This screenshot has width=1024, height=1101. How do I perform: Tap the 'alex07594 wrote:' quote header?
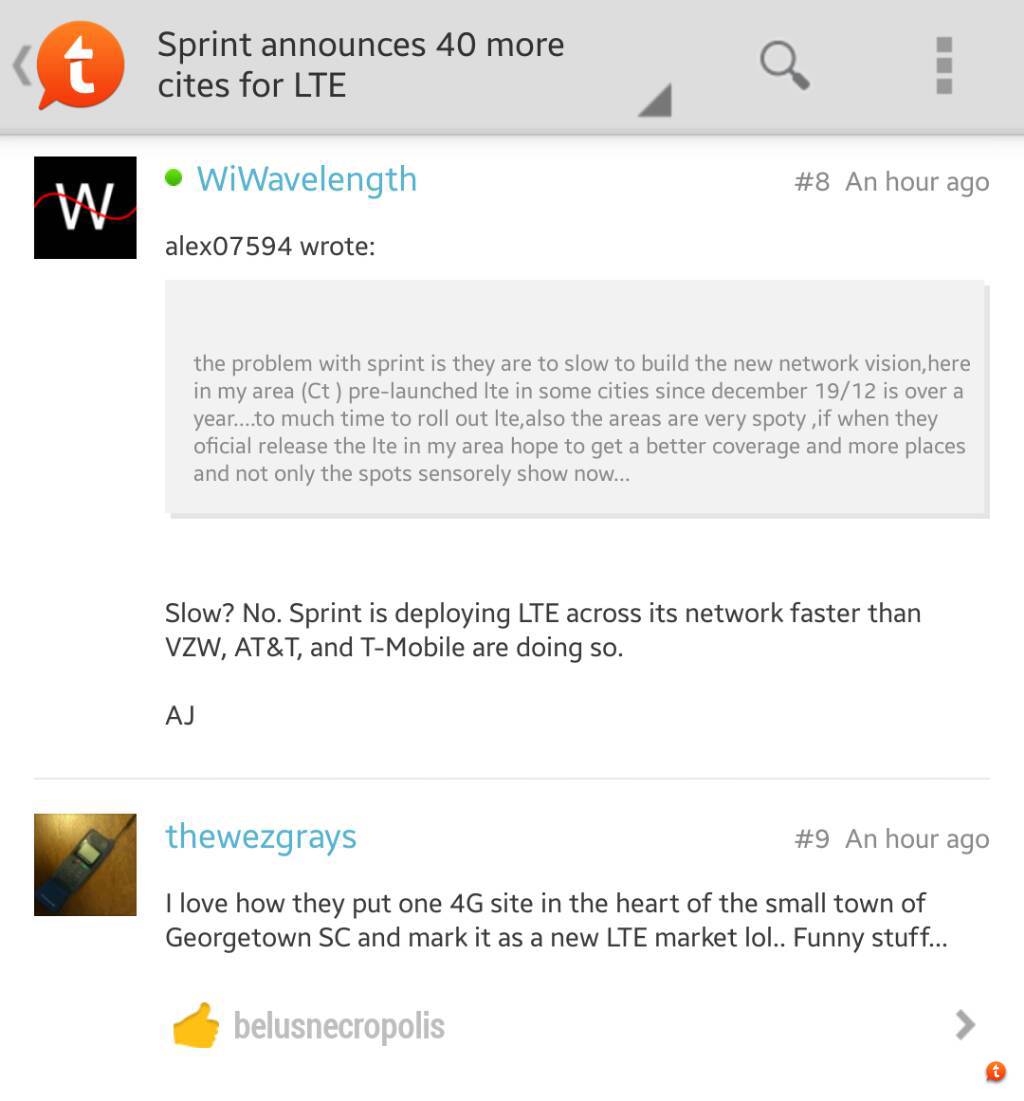270,246
